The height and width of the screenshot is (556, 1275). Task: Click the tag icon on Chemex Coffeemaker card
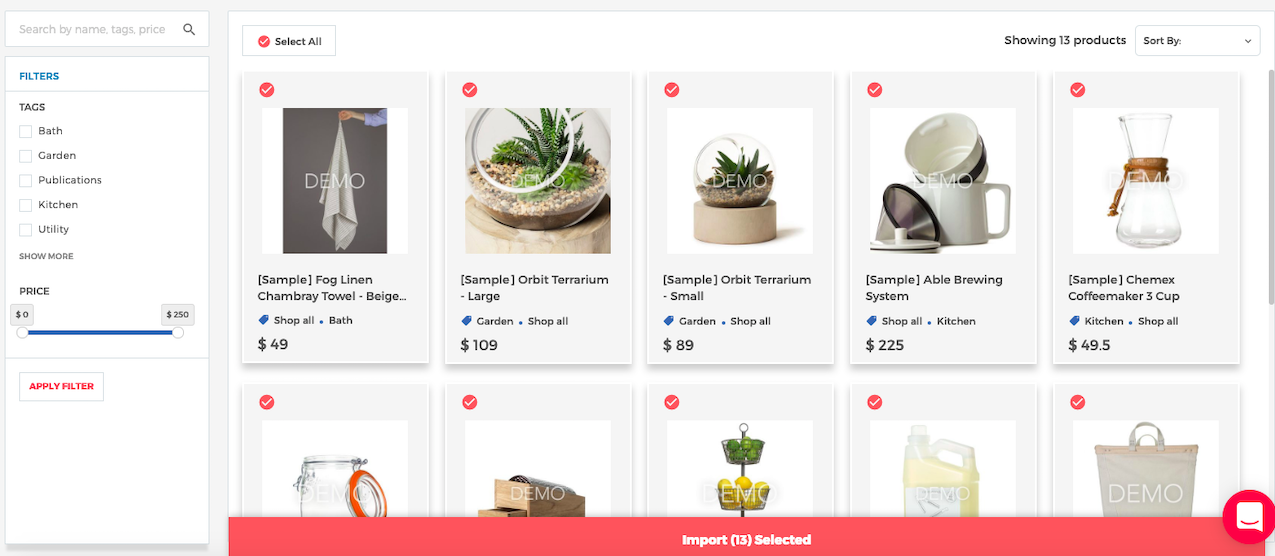(x=1075, y=321)
